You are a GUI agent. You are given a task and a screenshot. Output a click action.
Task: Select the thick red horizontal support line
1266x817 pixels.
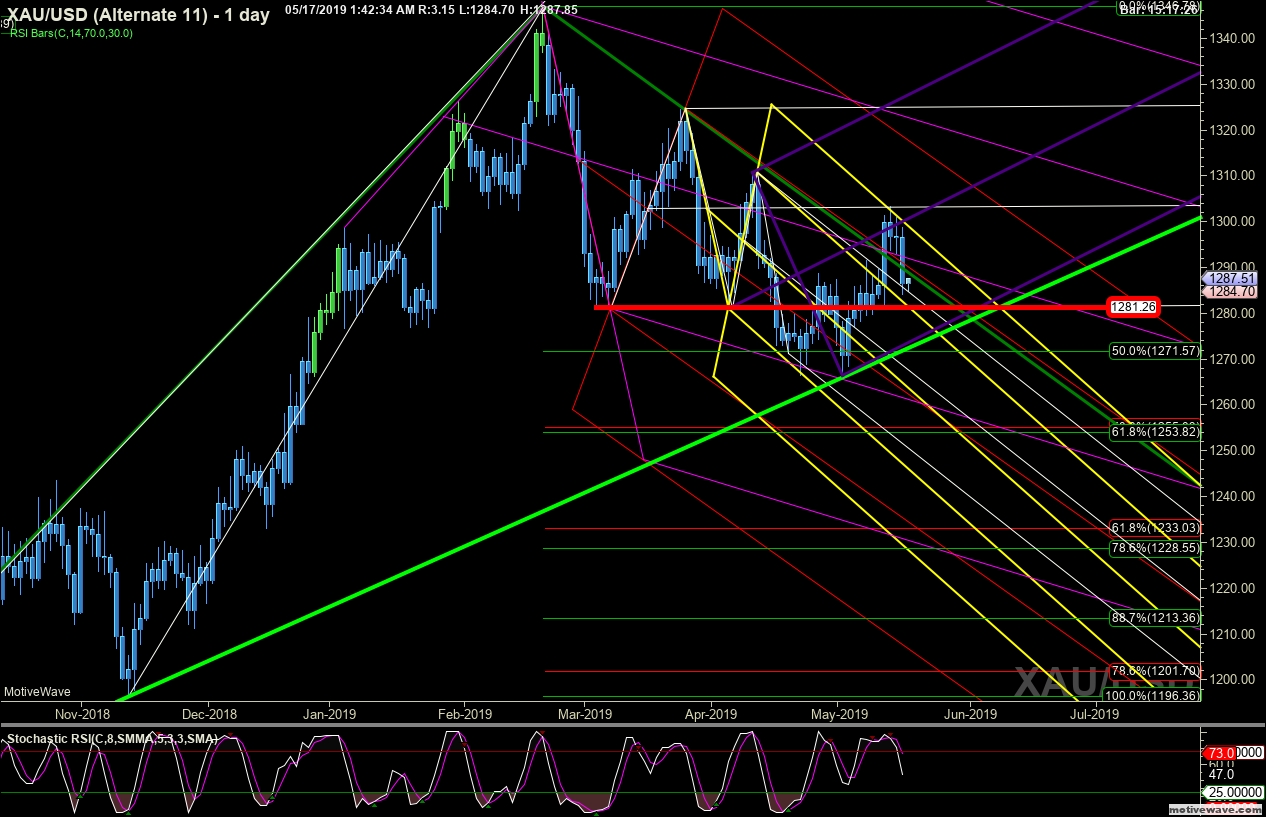pyautogui.click(x=850, y=307)
